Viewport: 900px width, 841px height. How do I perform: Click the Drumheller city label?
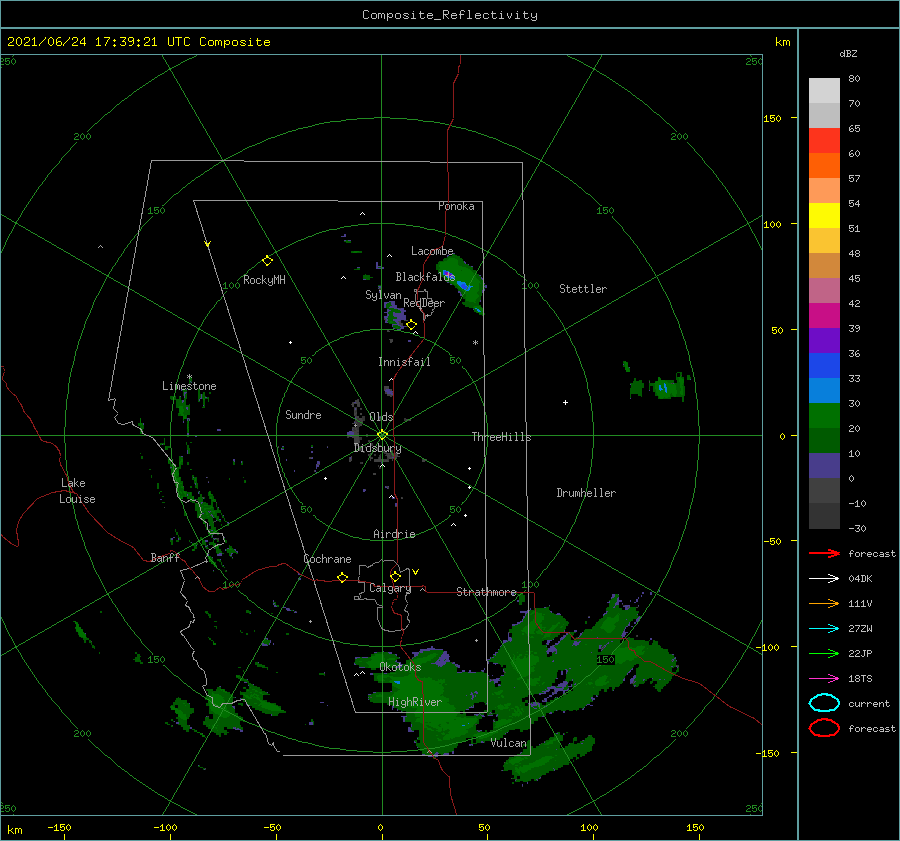coord(586,493)
